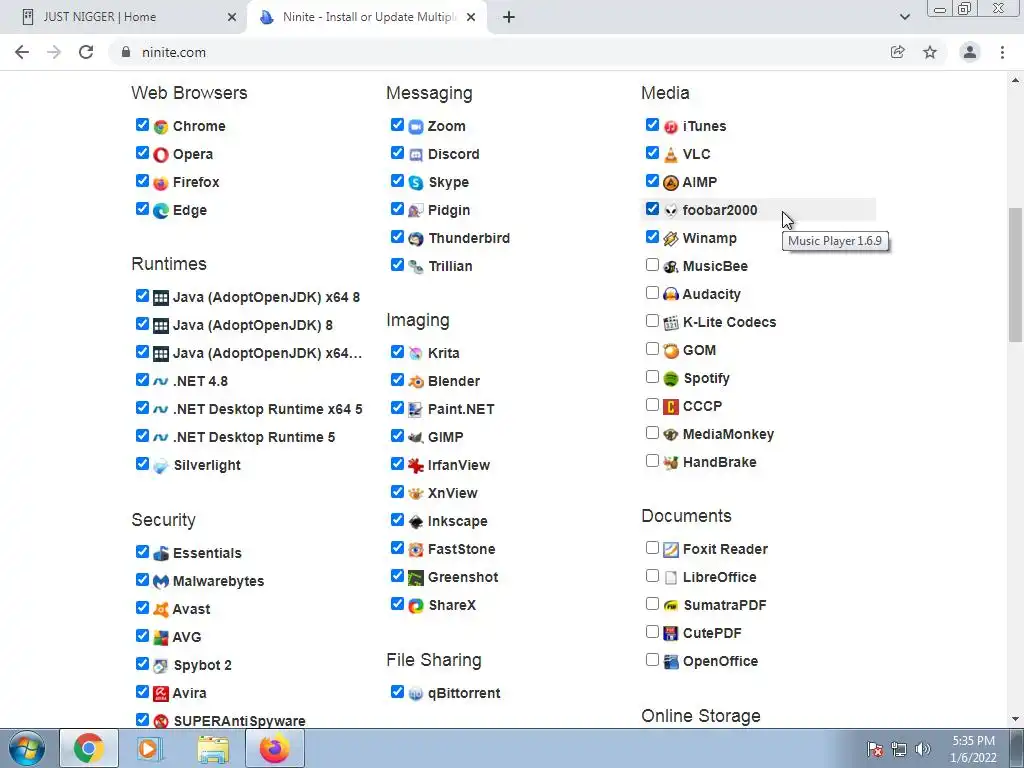Click the MediaMonkey label
The image size is (1024, 768).
728,434
